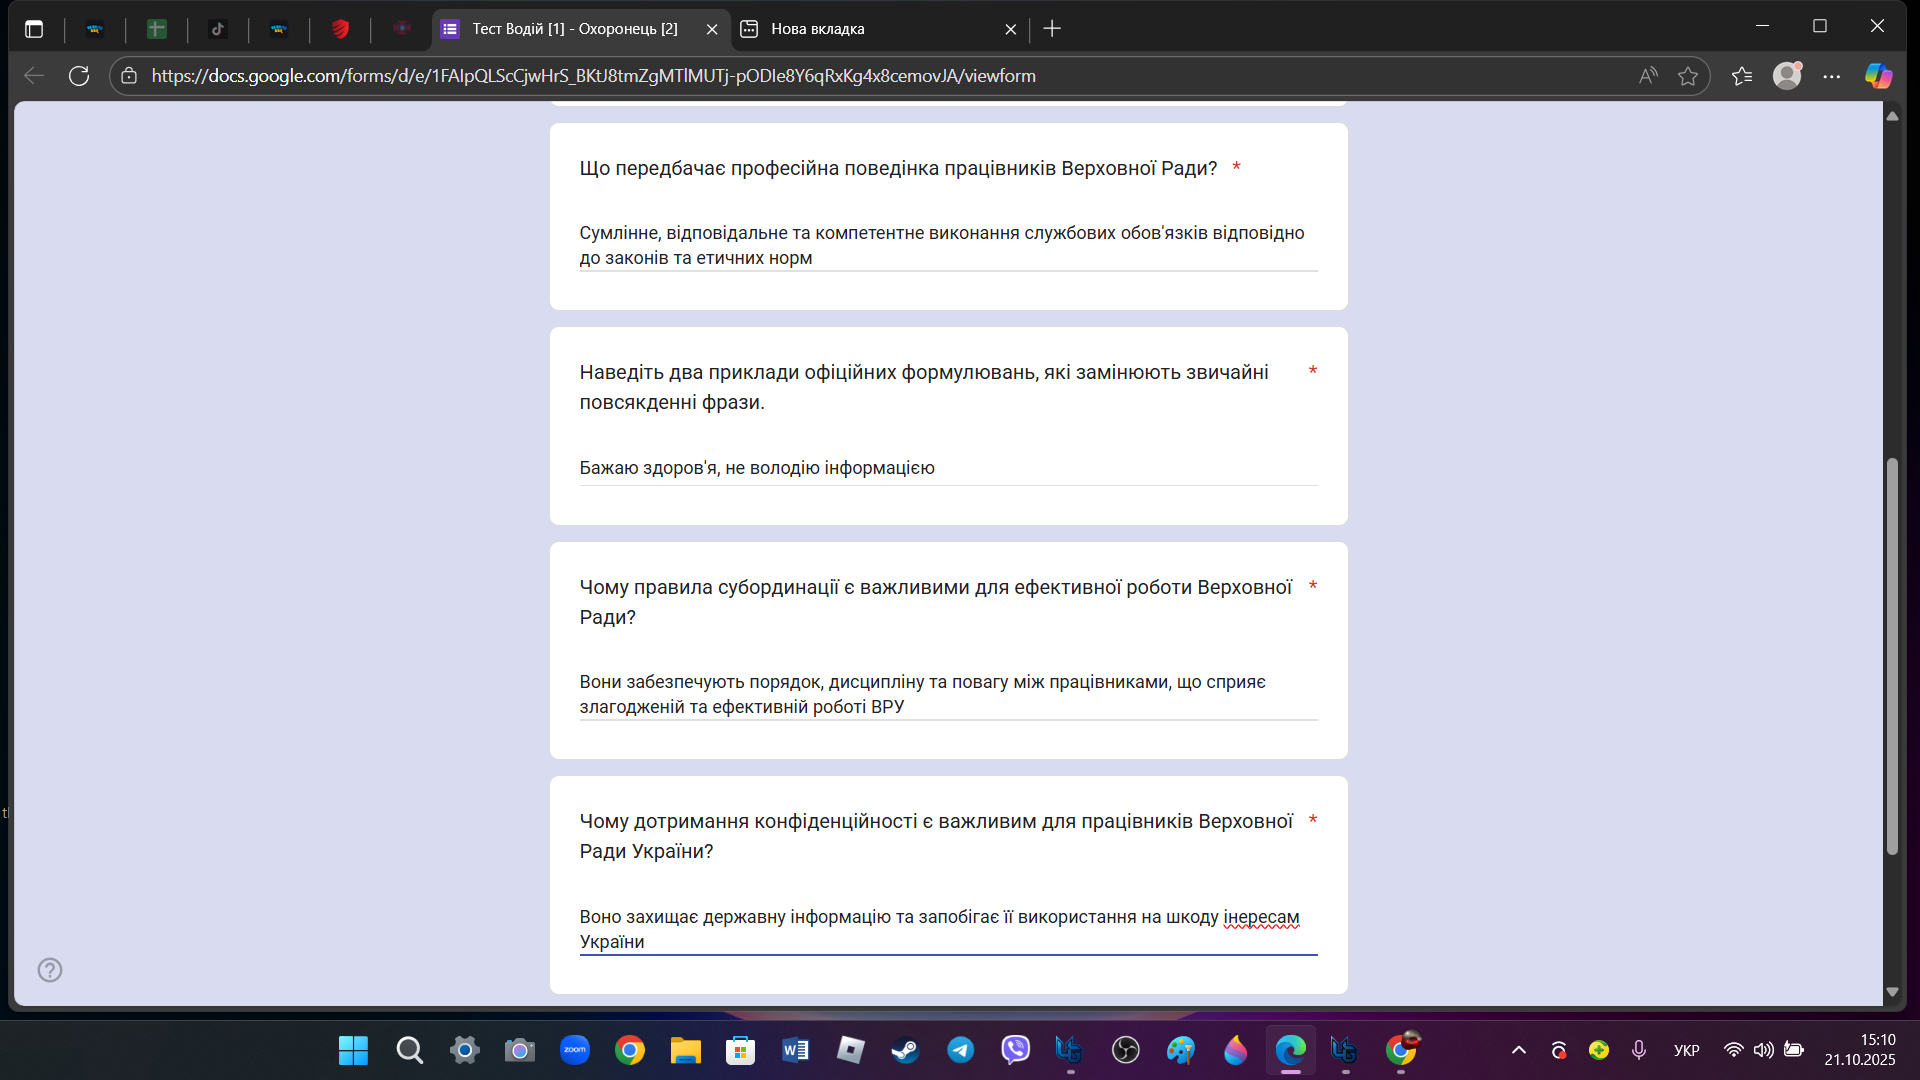The width and height of the screenshot is (1920, 1080).
Task: Open Copilot sidebar icon
Action: point(1877,76)
